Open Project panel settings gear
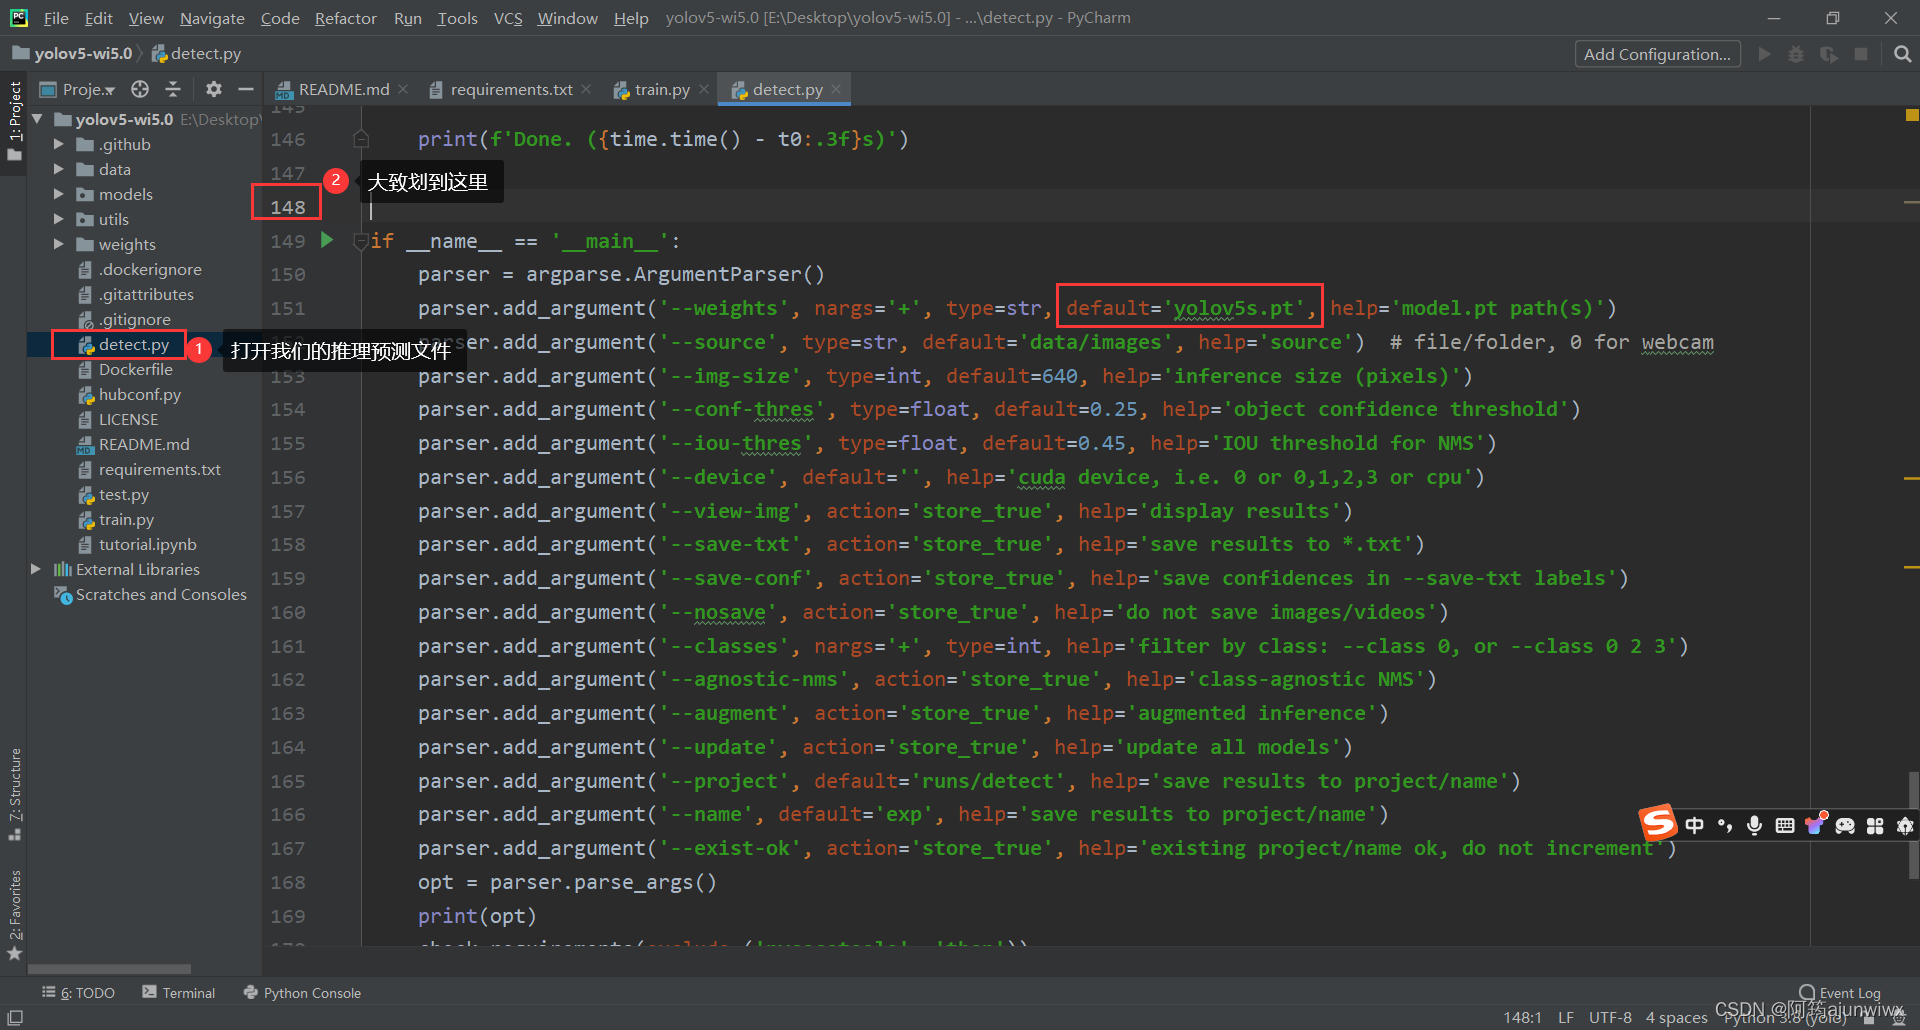Screen dimensions: 1920x1030 (x=213, y=89)
